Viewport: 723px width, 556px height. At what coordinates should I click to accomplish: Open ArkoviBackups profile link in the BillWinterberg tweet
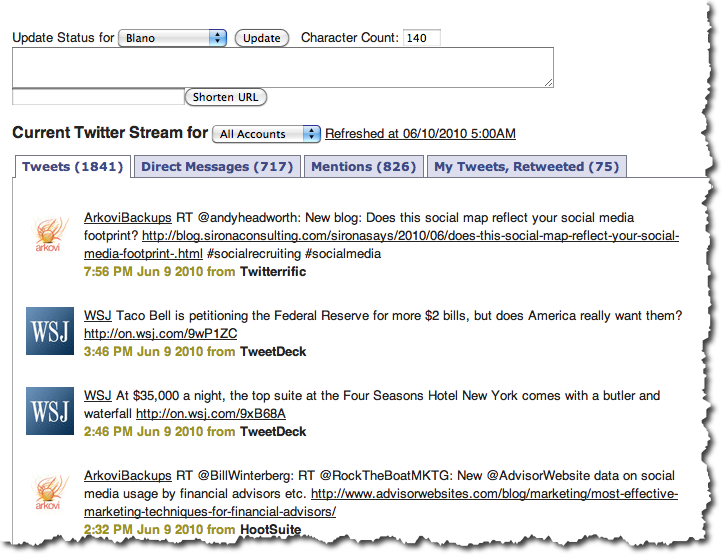pos(128,476)
